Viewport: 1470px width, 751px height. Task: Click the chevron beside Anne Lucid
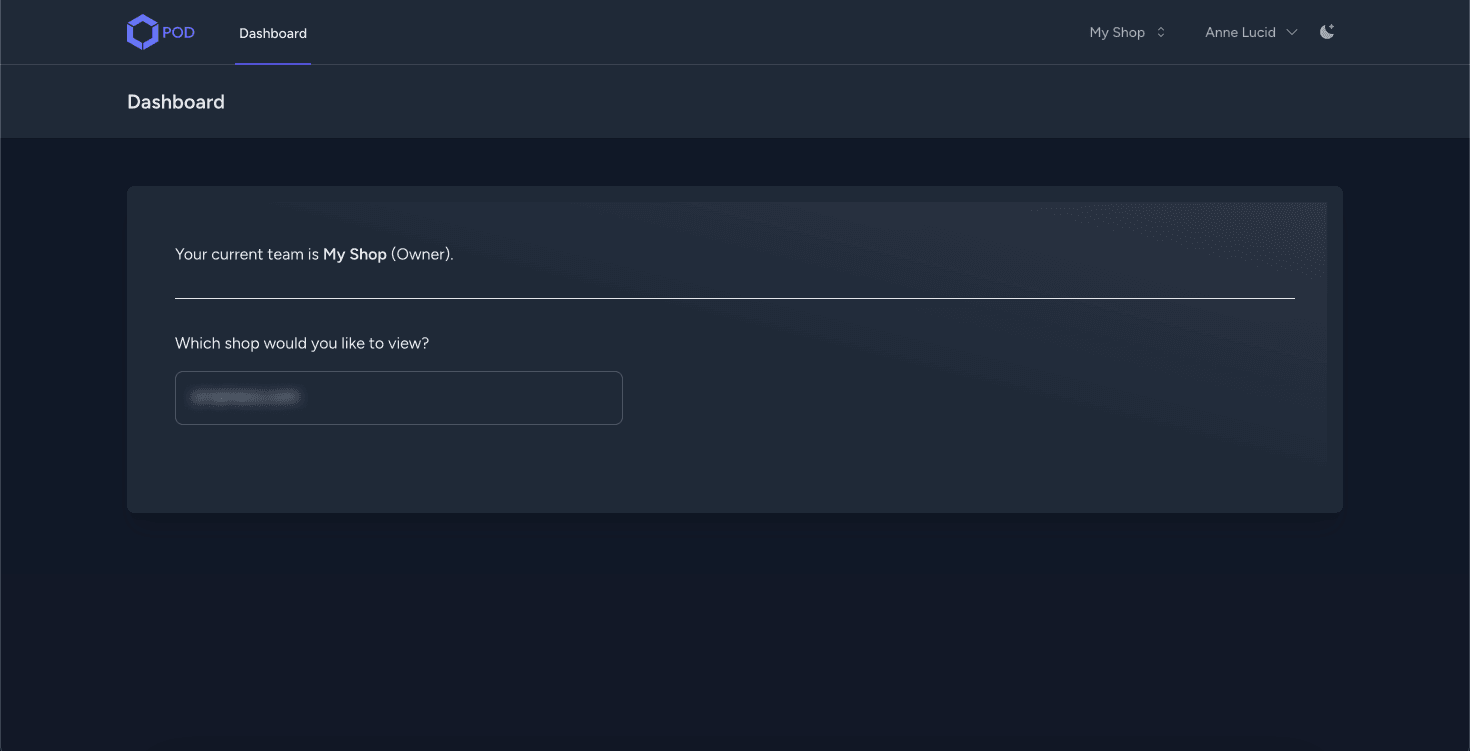[x=1292, y=31]
